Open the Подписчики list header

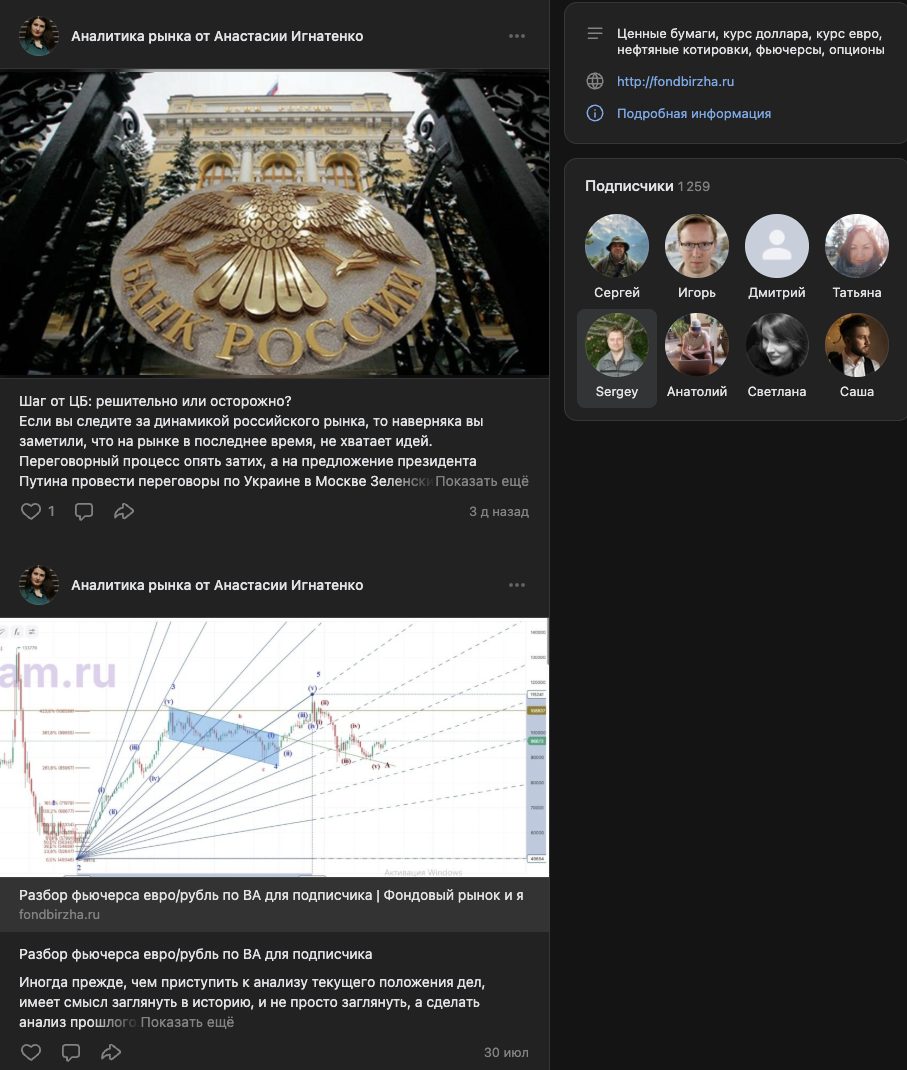pos(647,186)
